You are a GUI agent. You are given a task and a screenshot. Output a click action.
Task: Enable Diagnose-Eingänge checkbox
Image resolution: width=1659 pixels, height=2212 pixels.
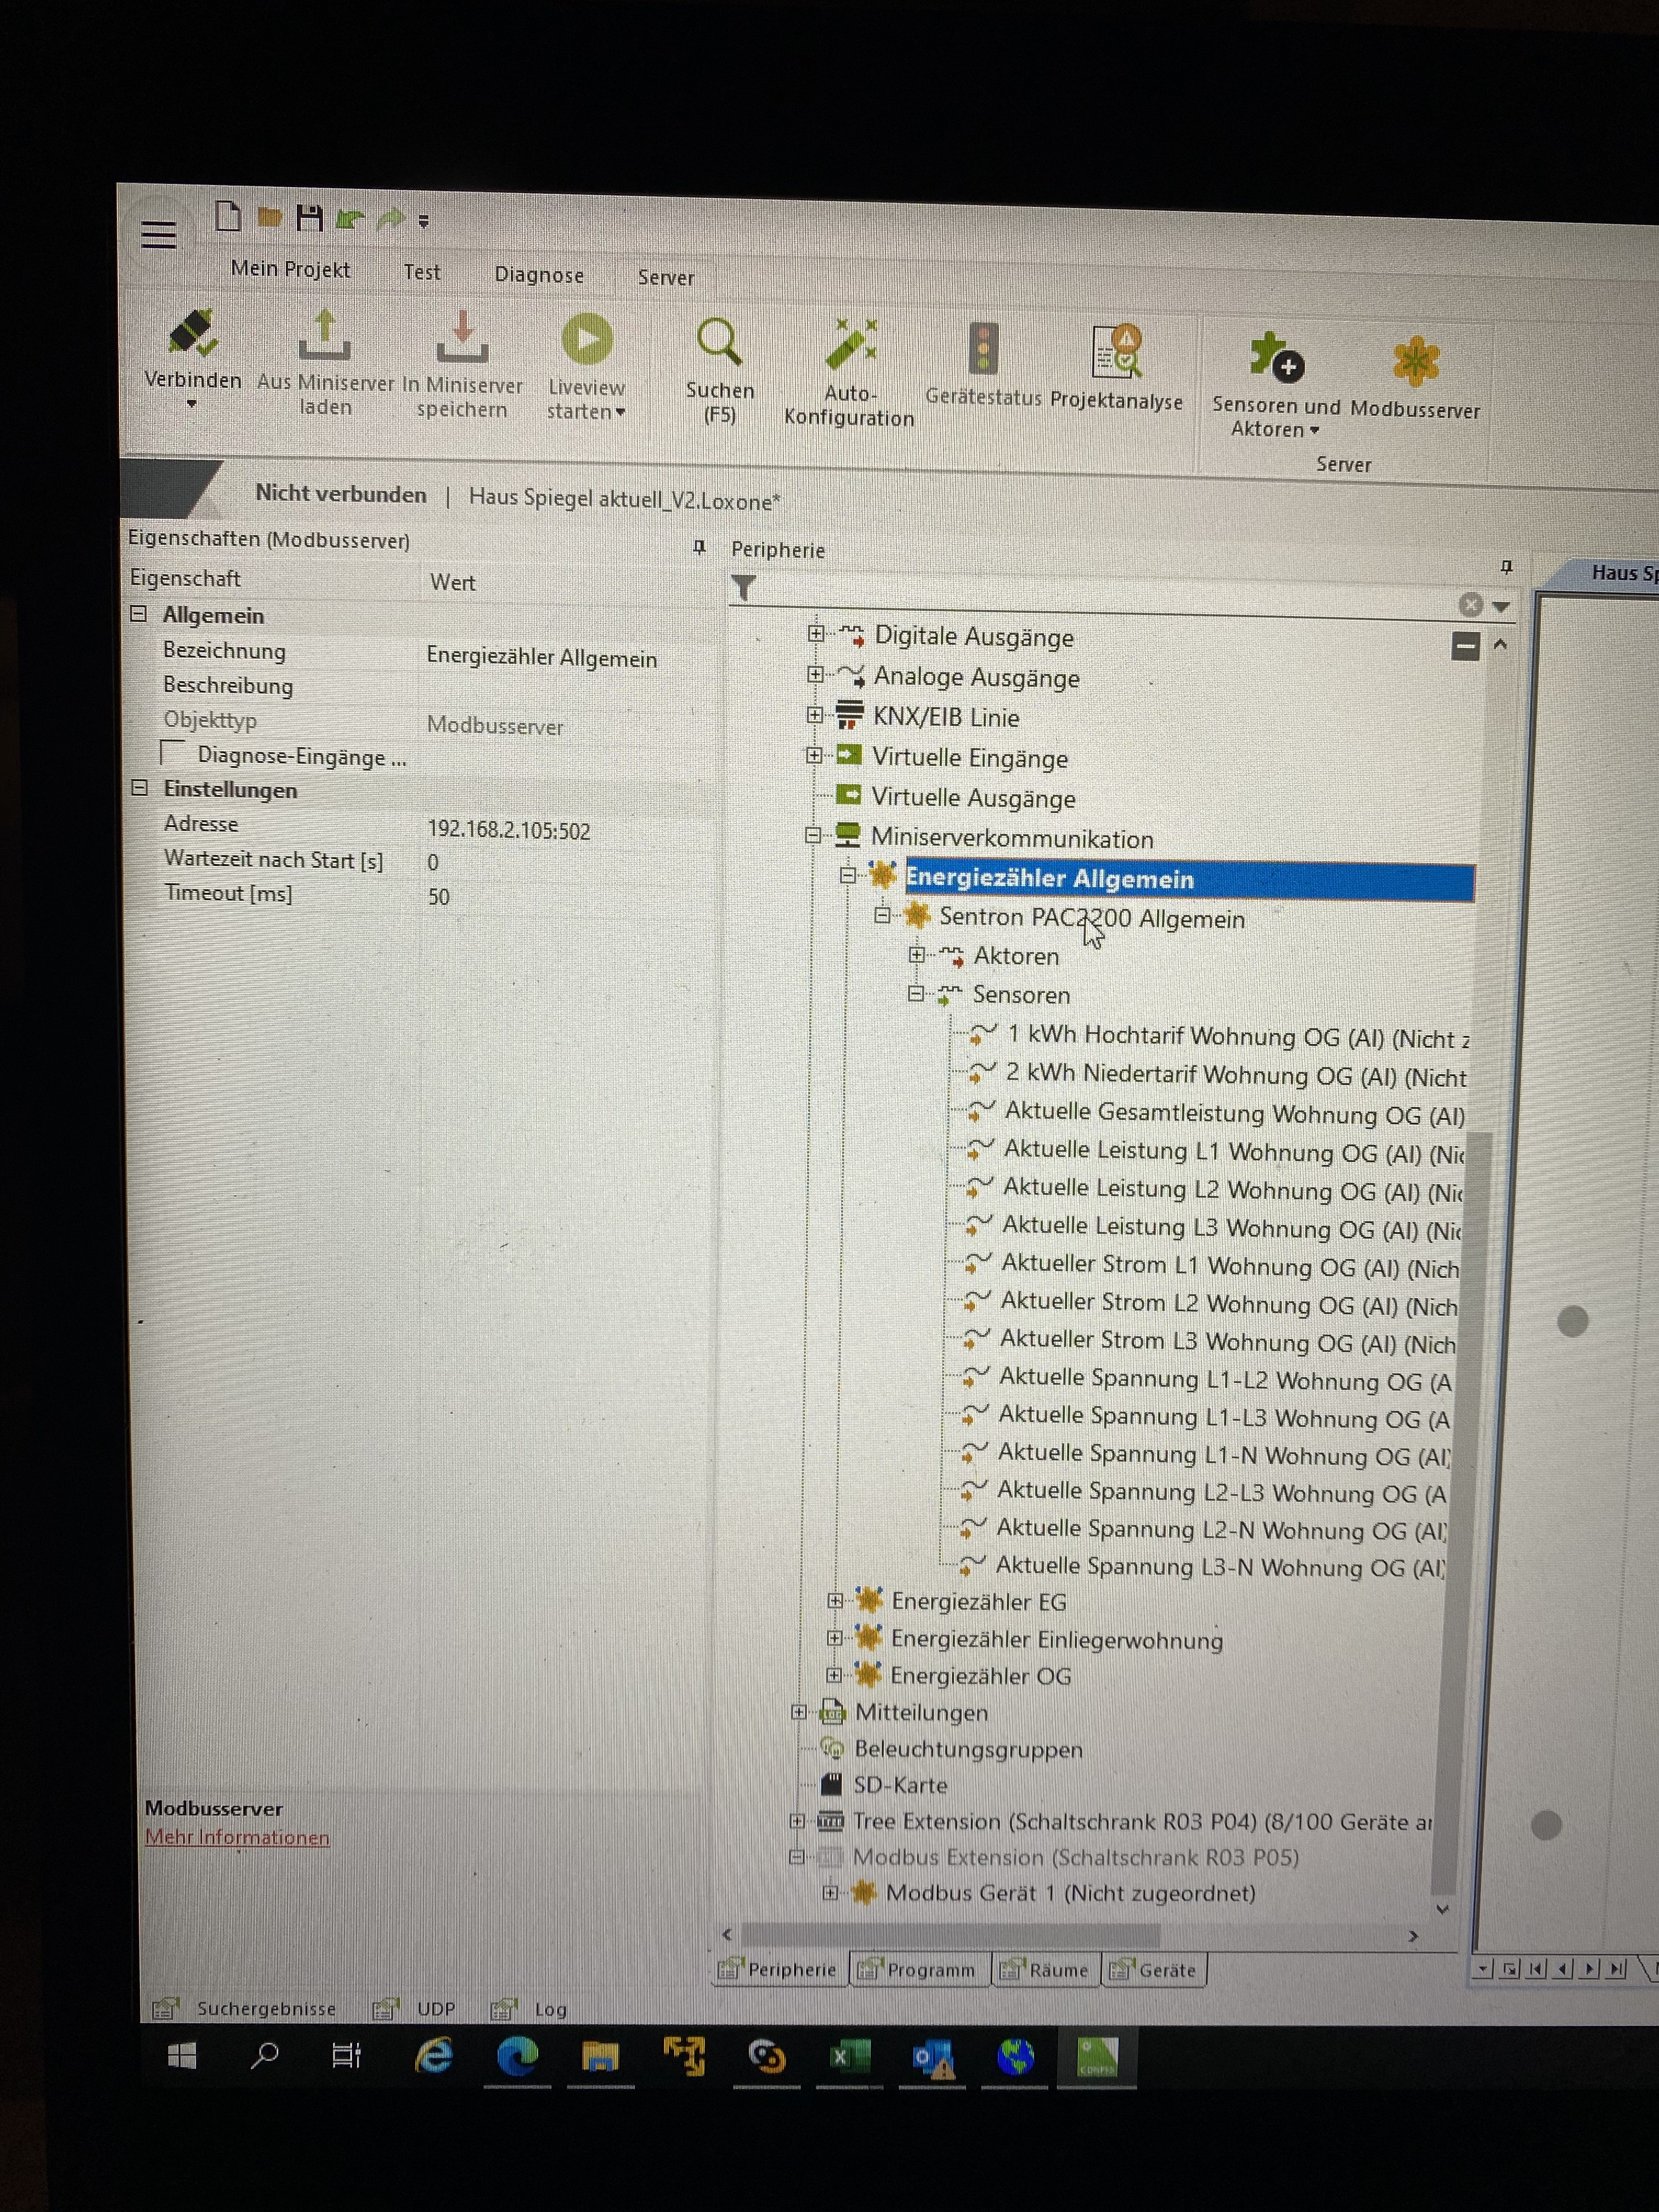pyautogui.click(x=173, y=753)
